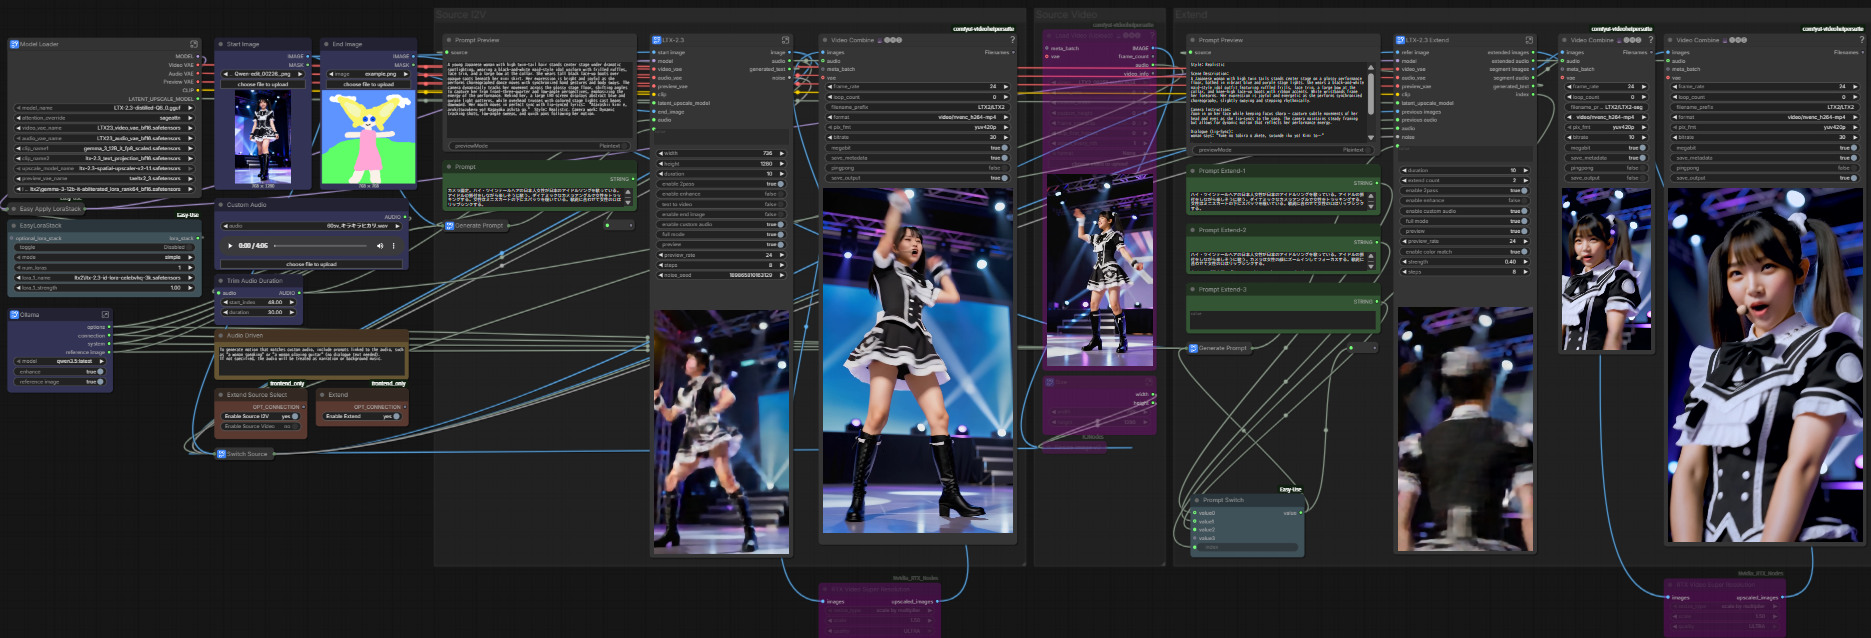Screen dimensions: 1871x638
Task: Collapse dot on Start Image node
Action: coord(221,44)
